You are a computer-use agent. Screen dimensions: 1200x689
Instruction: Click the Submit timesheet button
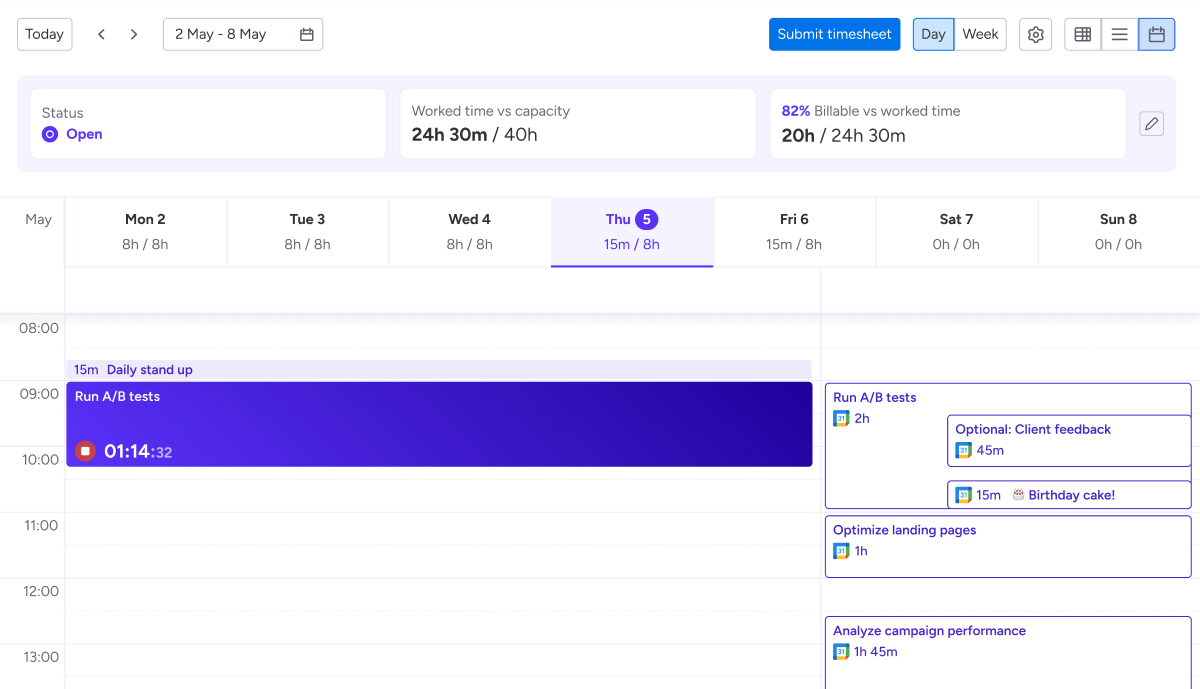pyautogui.click(x=834, y=34)
